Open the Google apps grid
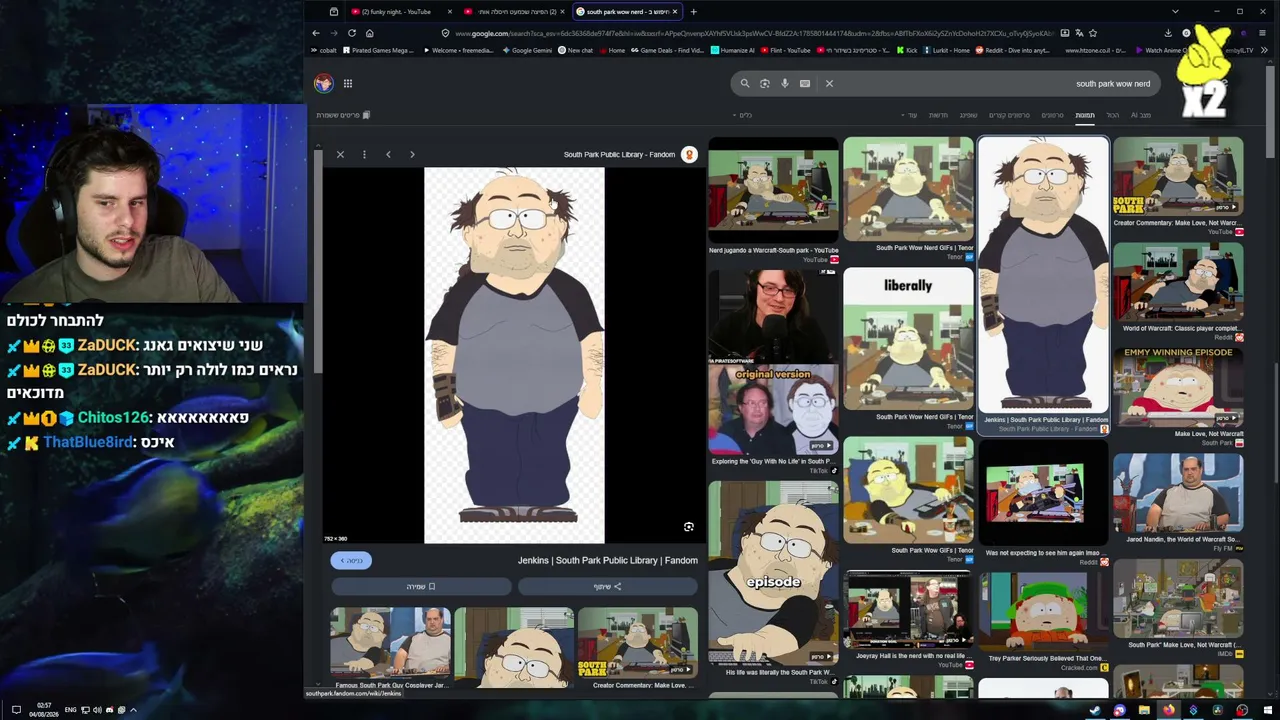The height and width of the screenshot is (720, 1280). click(x=348, y=83)
